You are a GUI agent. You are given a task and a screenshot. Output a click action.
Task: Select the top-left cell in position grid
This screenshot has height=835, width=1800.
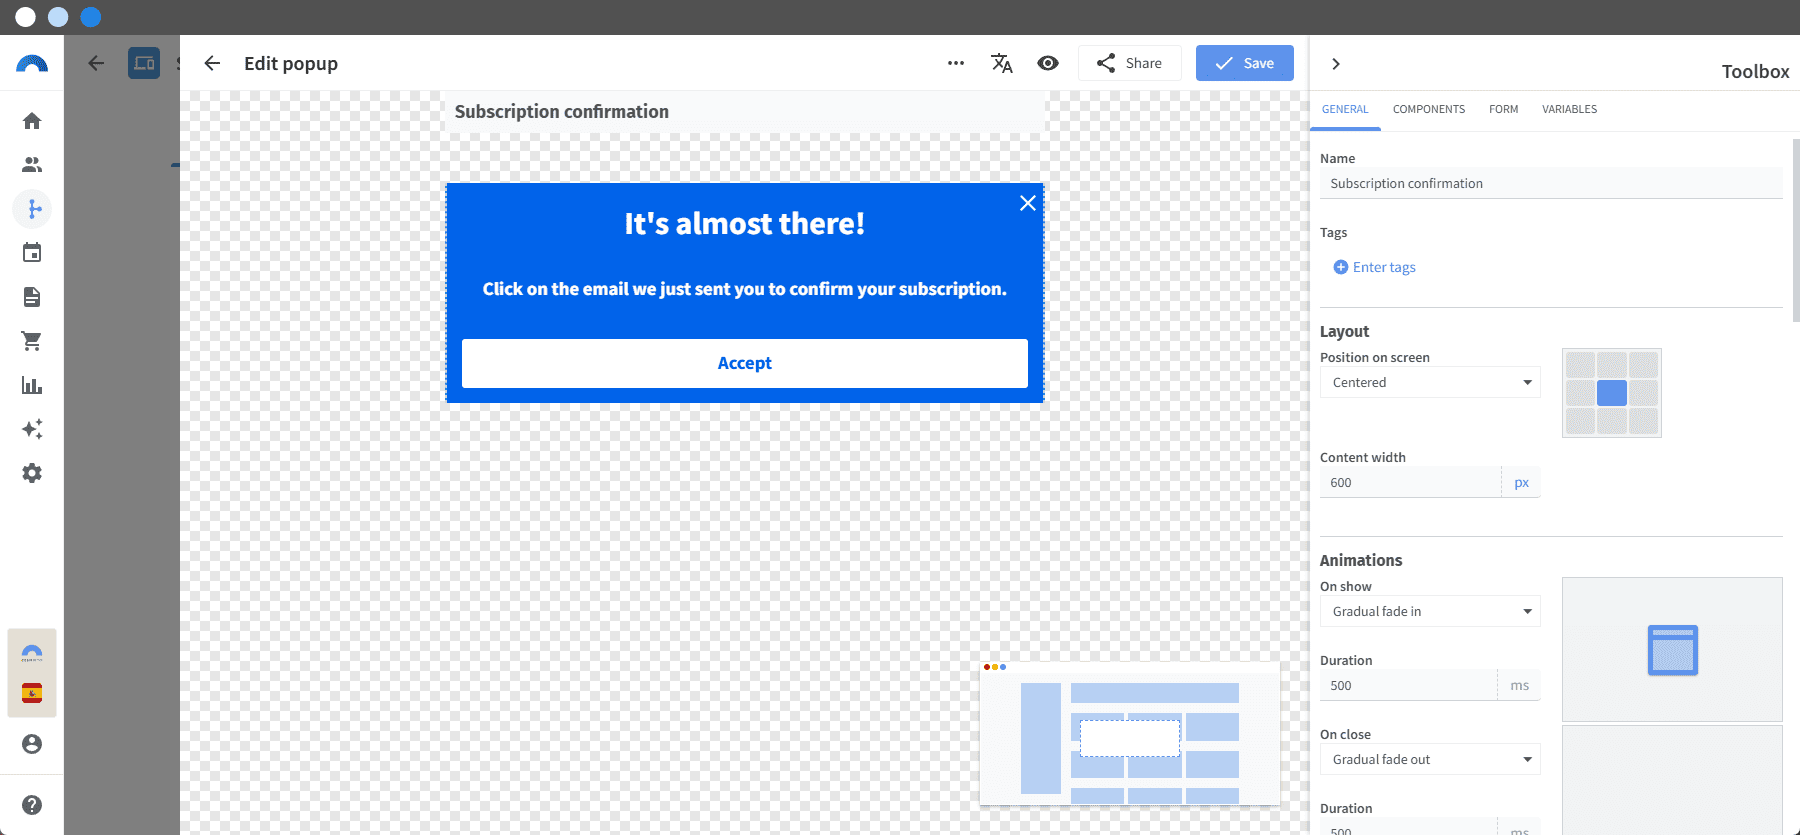[x=1581, y=365]
